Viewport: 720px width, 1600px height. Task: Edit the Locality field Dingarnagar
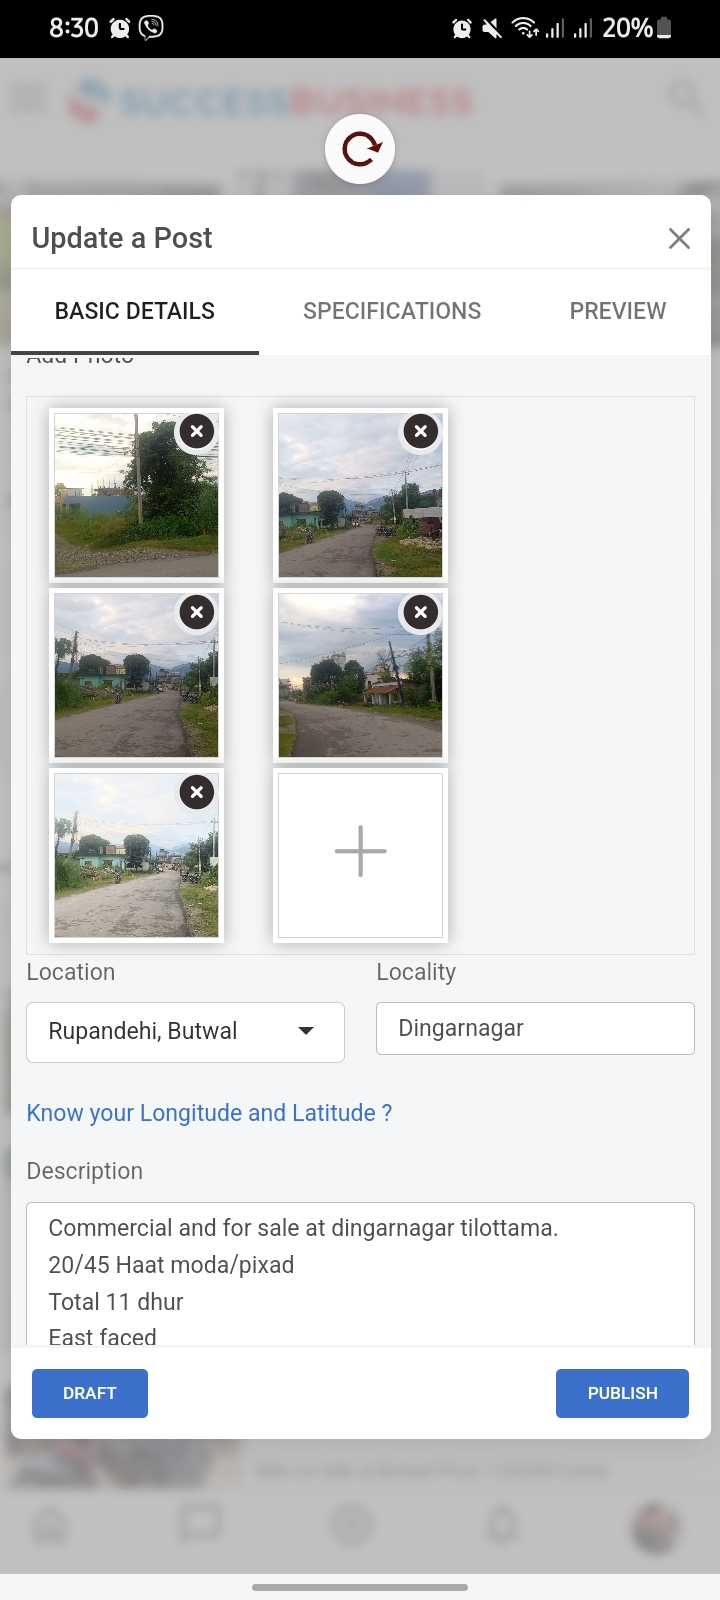[x=535, y=1028]
